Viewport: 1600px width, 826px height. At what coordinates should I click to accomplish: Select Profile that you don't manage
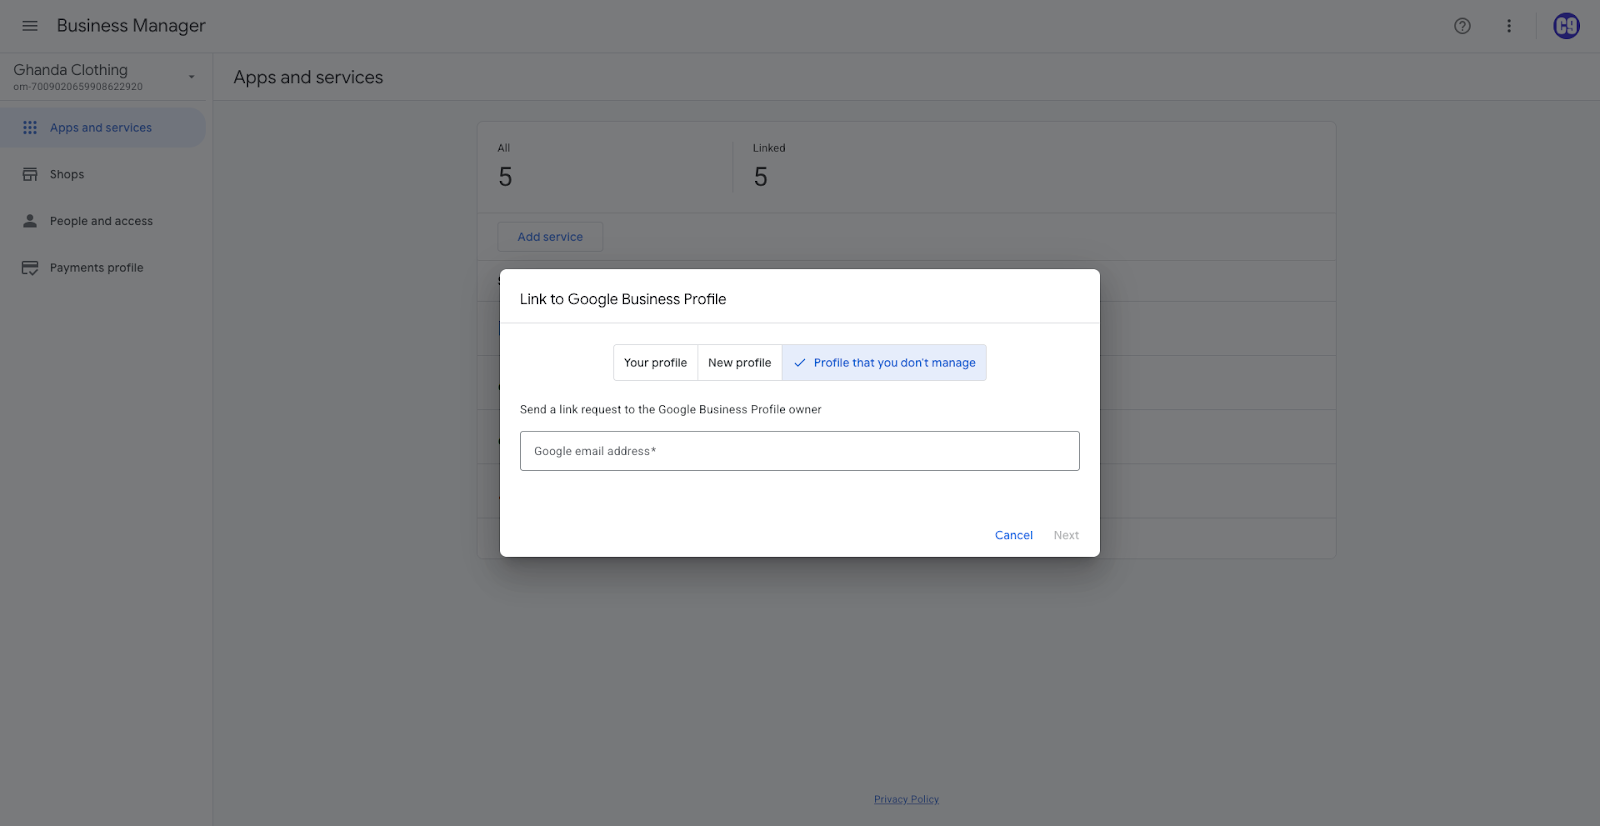[884, 363]
